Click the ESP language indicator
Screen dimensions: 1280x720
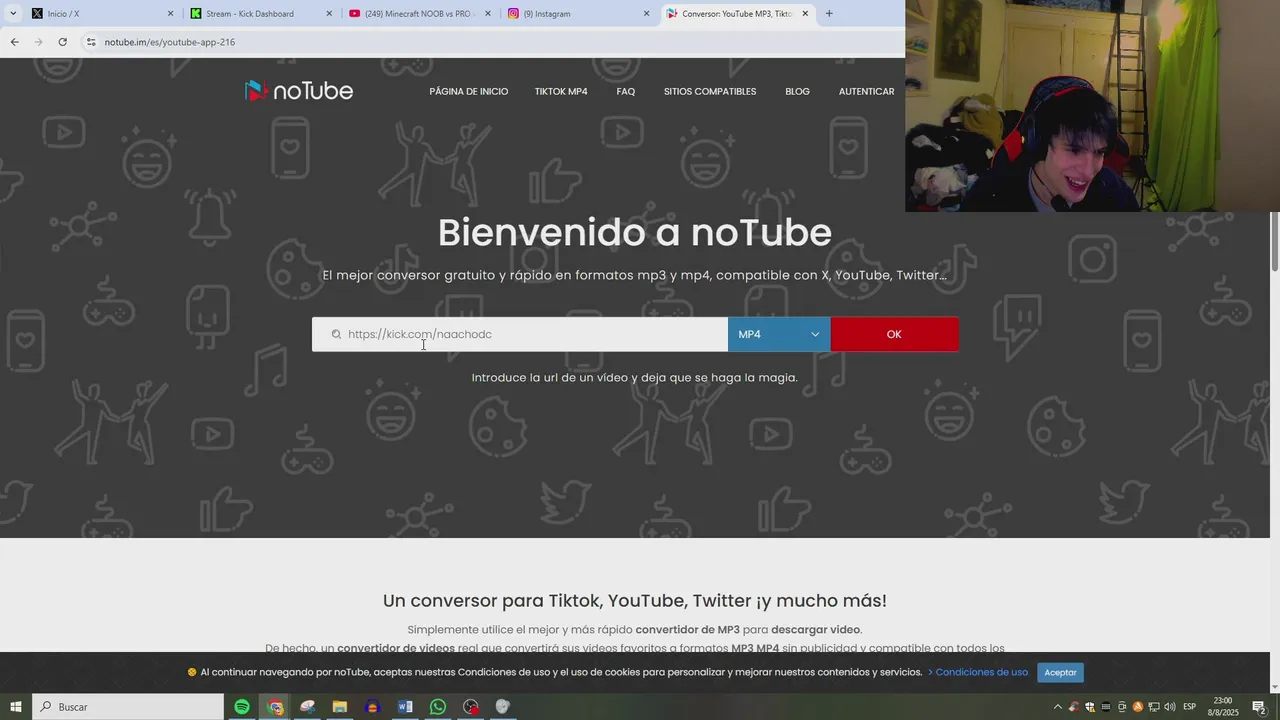click(1190, 707)
